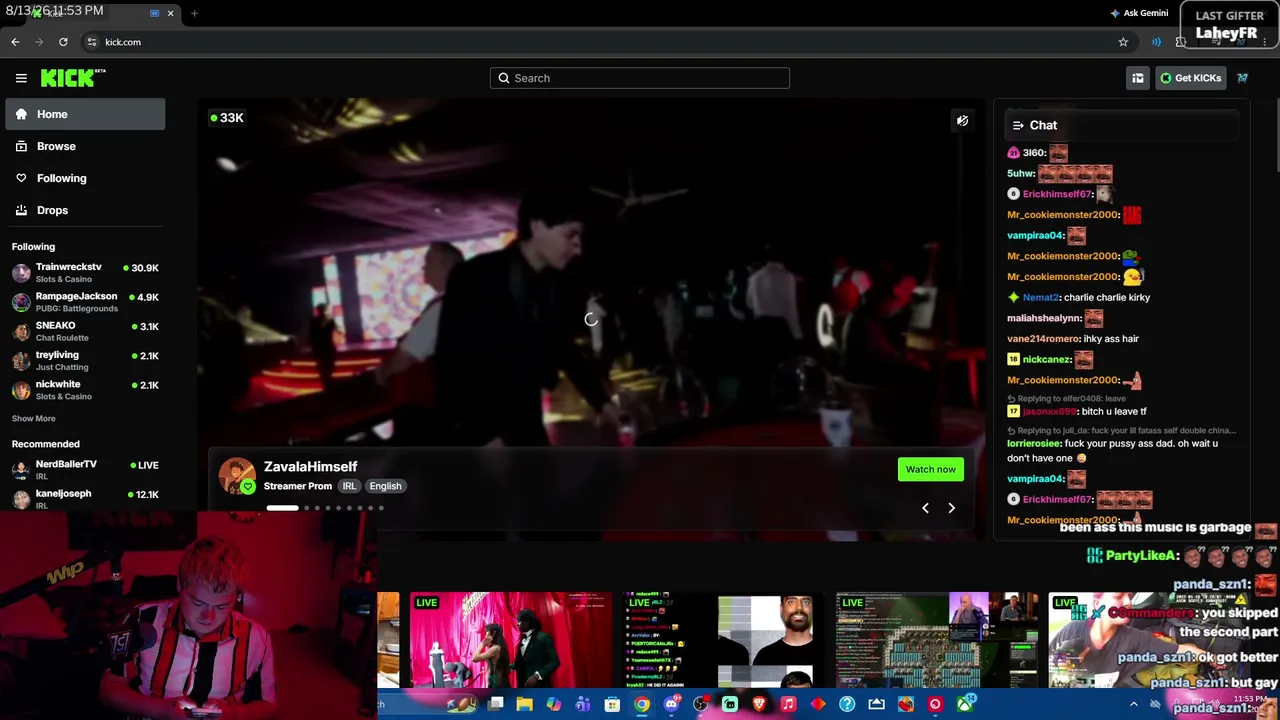This screenshot has height=720, width=1280.
Task: Open File Explorer in the taskbar
Action: click(524, 705)
